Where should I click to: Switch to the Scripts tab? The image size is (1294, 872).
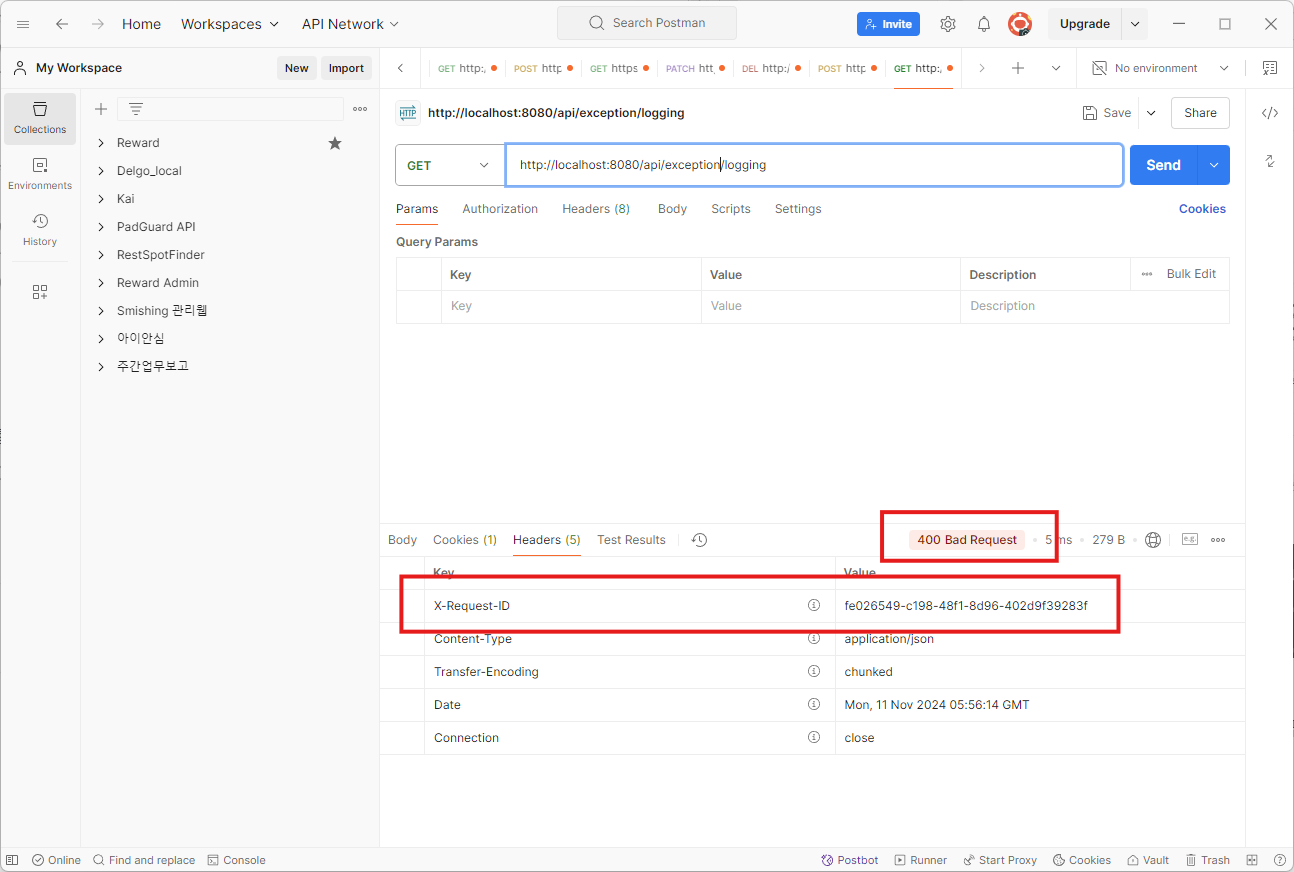pos(731,209)
